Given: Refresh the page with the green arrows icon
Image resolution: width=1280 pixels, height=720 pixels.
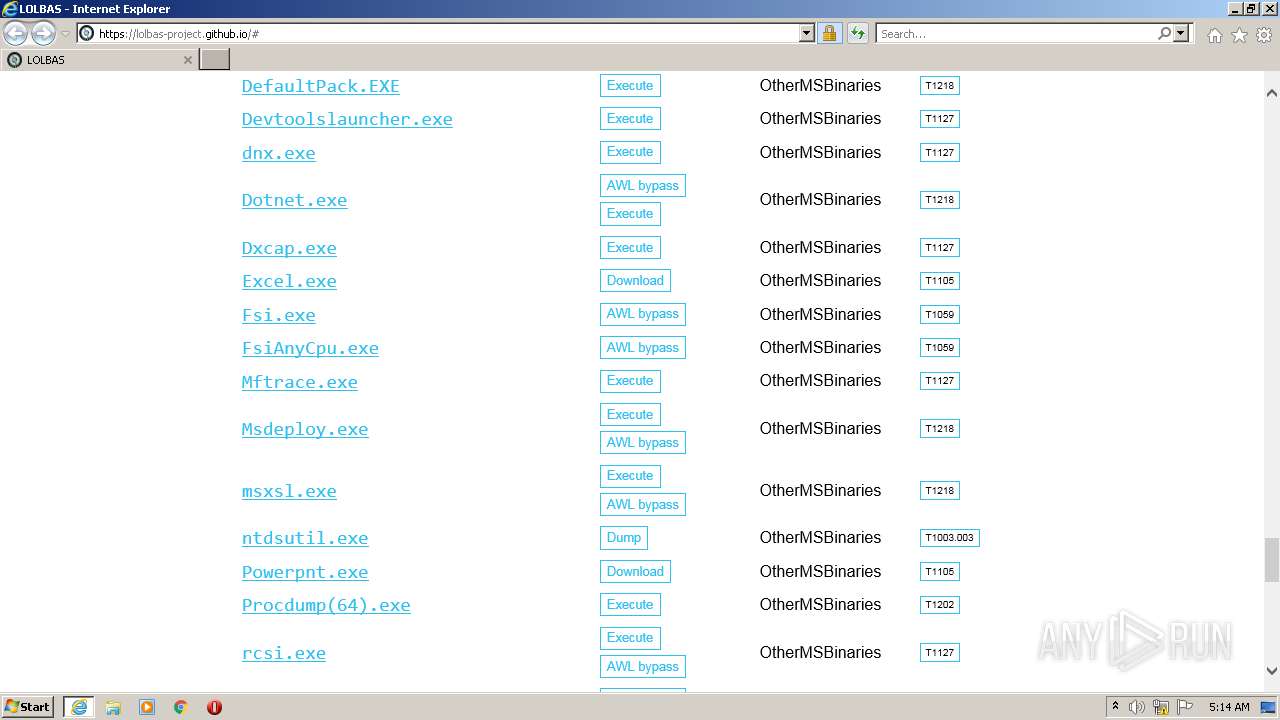Looking at the screenshot, I should point(857,33).
